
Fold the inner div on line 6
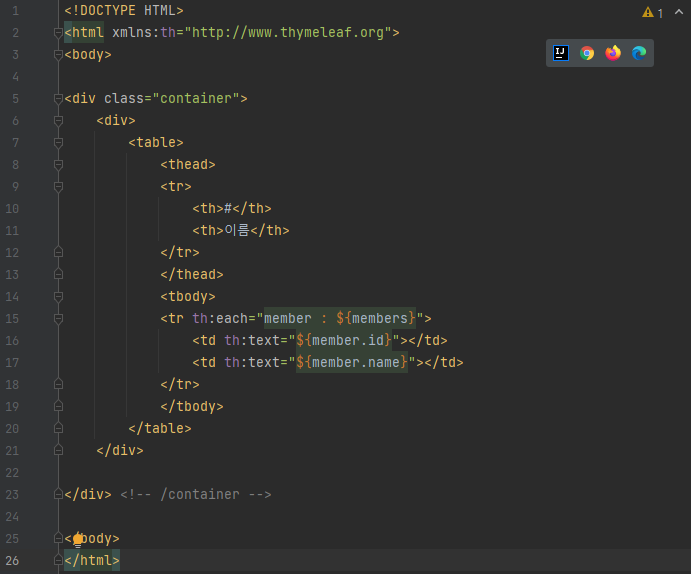pyautogui.click(x=58, y=120)
